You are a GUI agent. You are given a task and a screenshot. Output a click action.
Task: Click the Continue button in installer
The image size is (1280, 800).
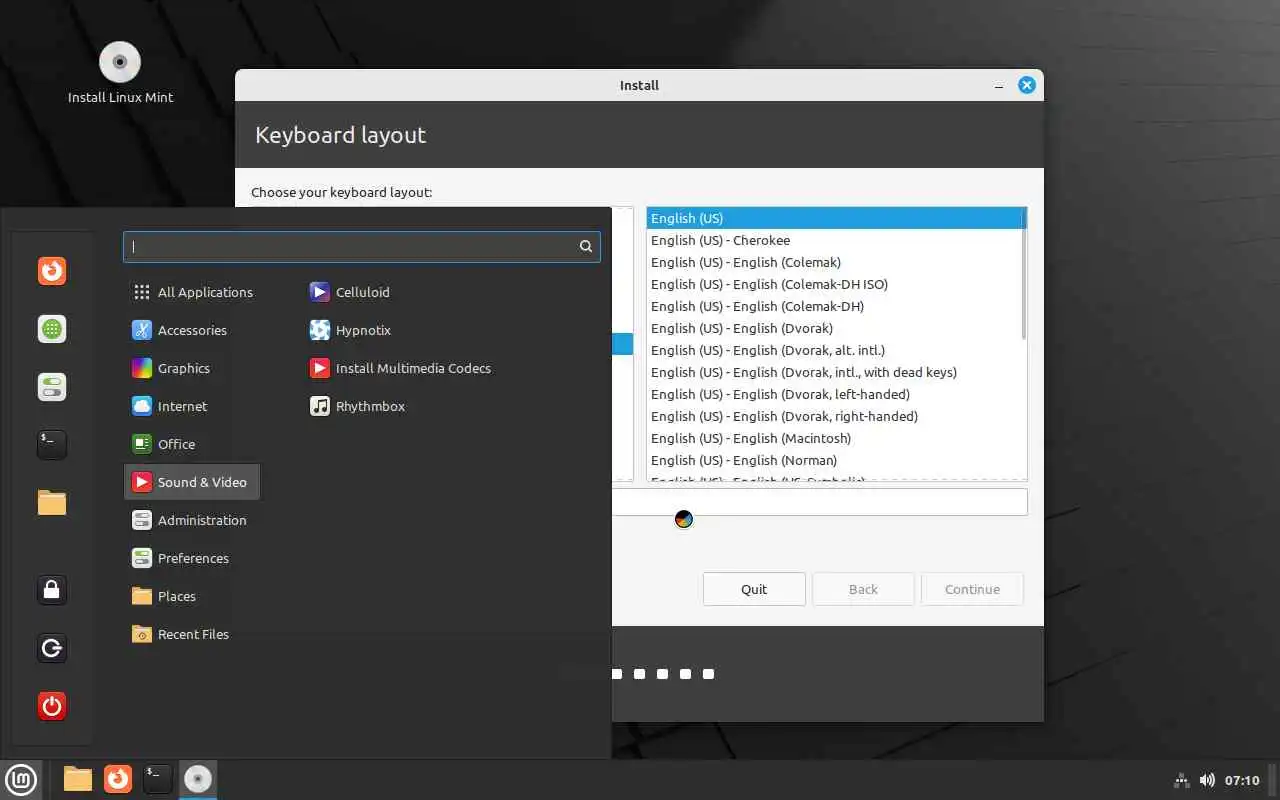tap(972, 589)
